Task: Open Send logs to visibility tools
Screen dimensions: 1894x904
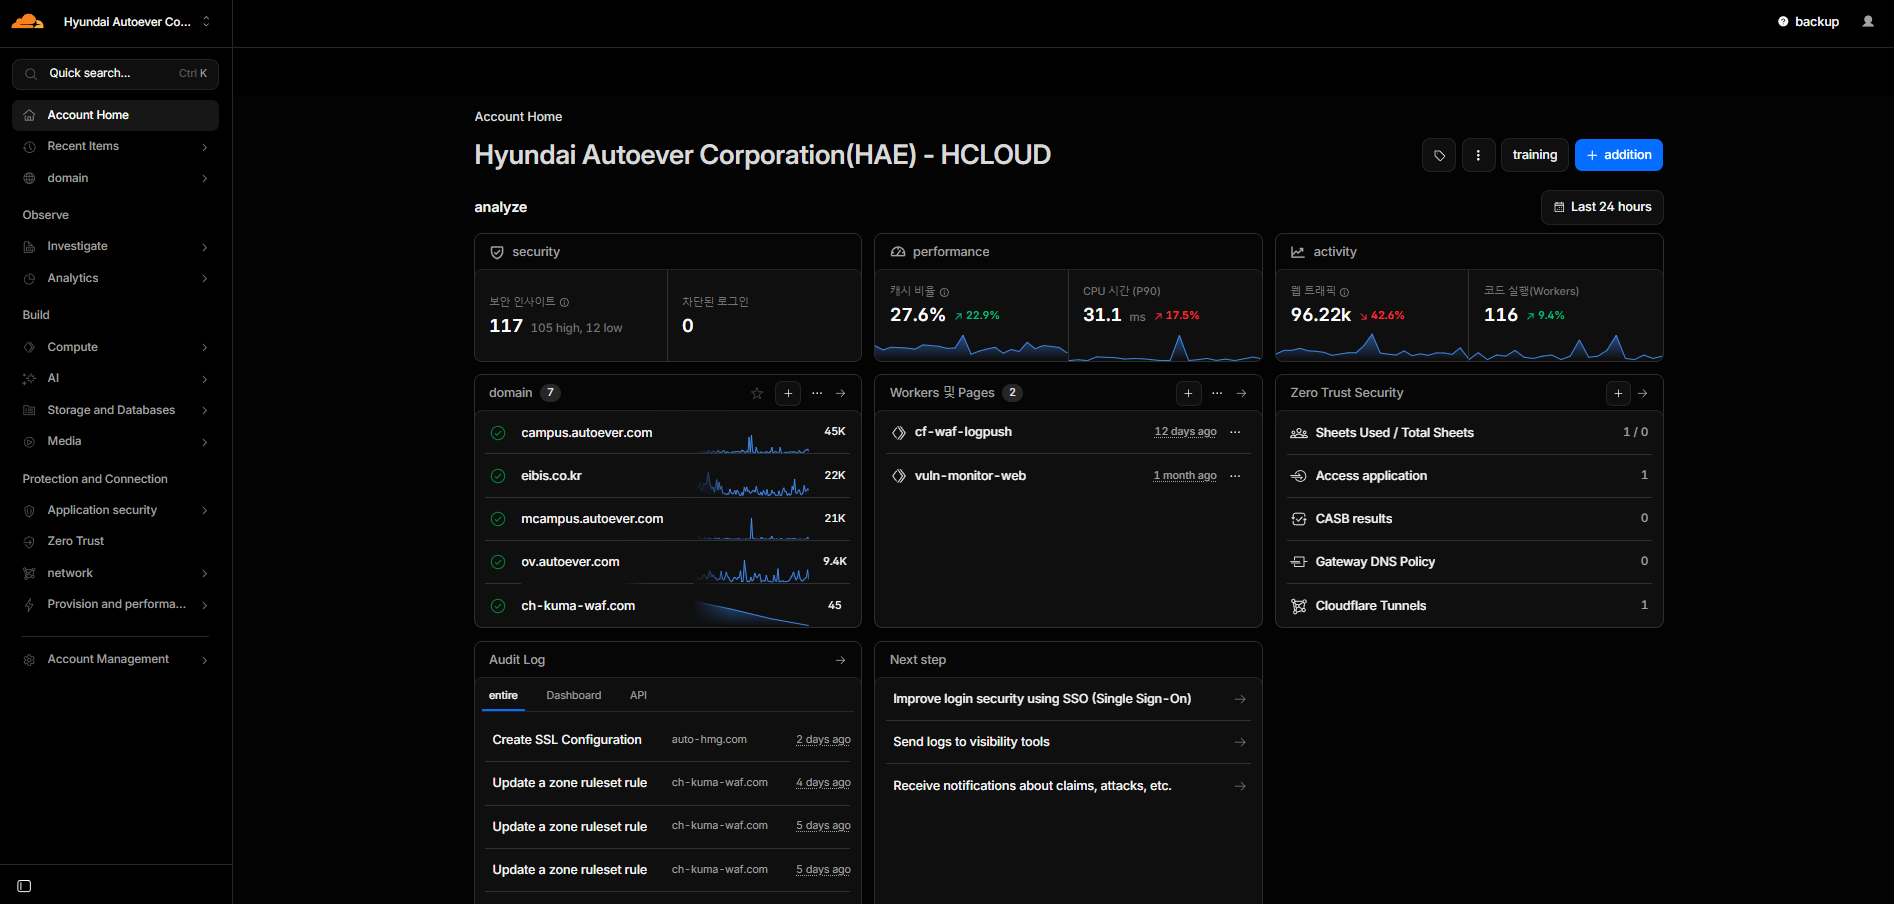Action: [1068, 742]
